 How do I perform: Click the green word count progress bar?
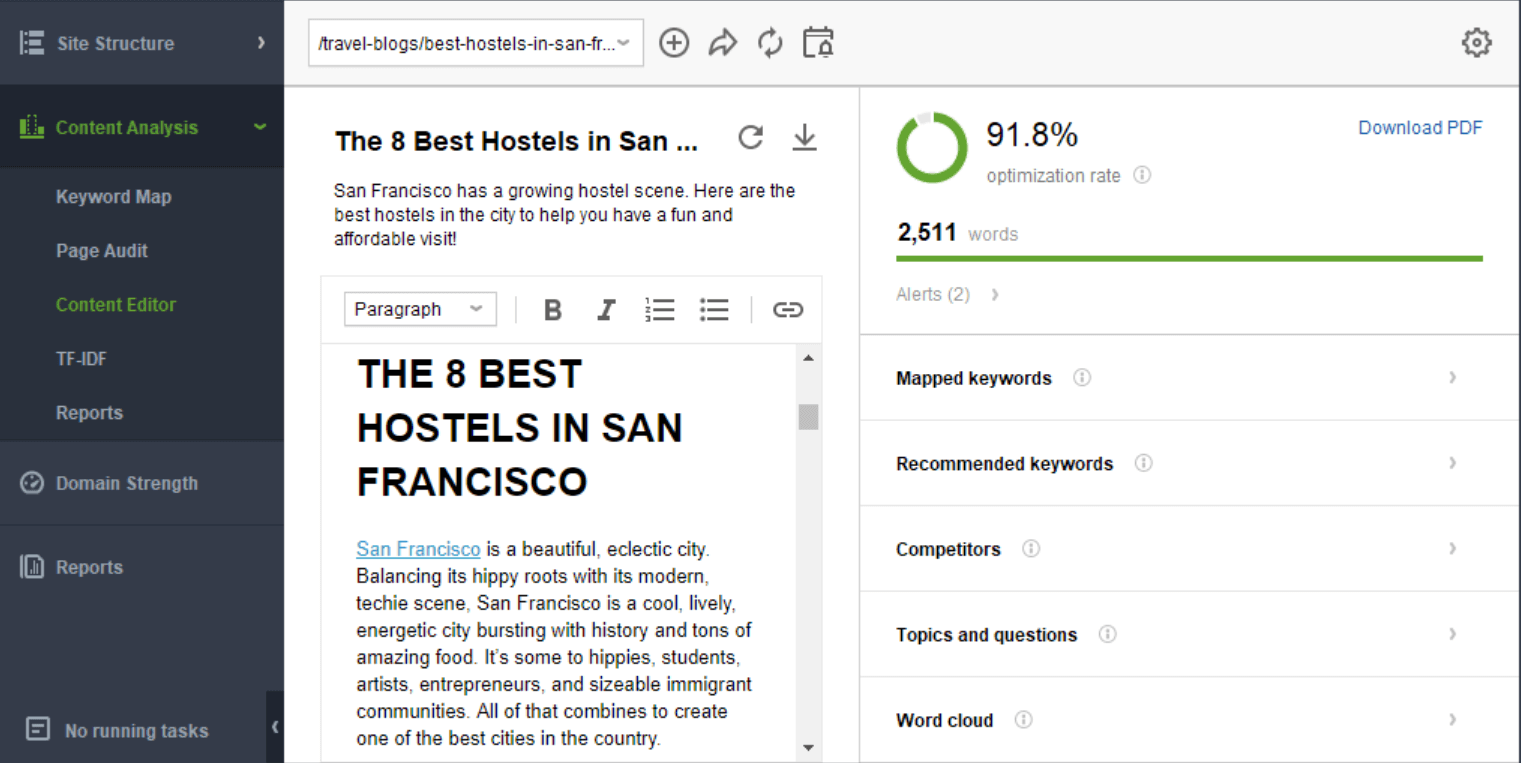1189,258
